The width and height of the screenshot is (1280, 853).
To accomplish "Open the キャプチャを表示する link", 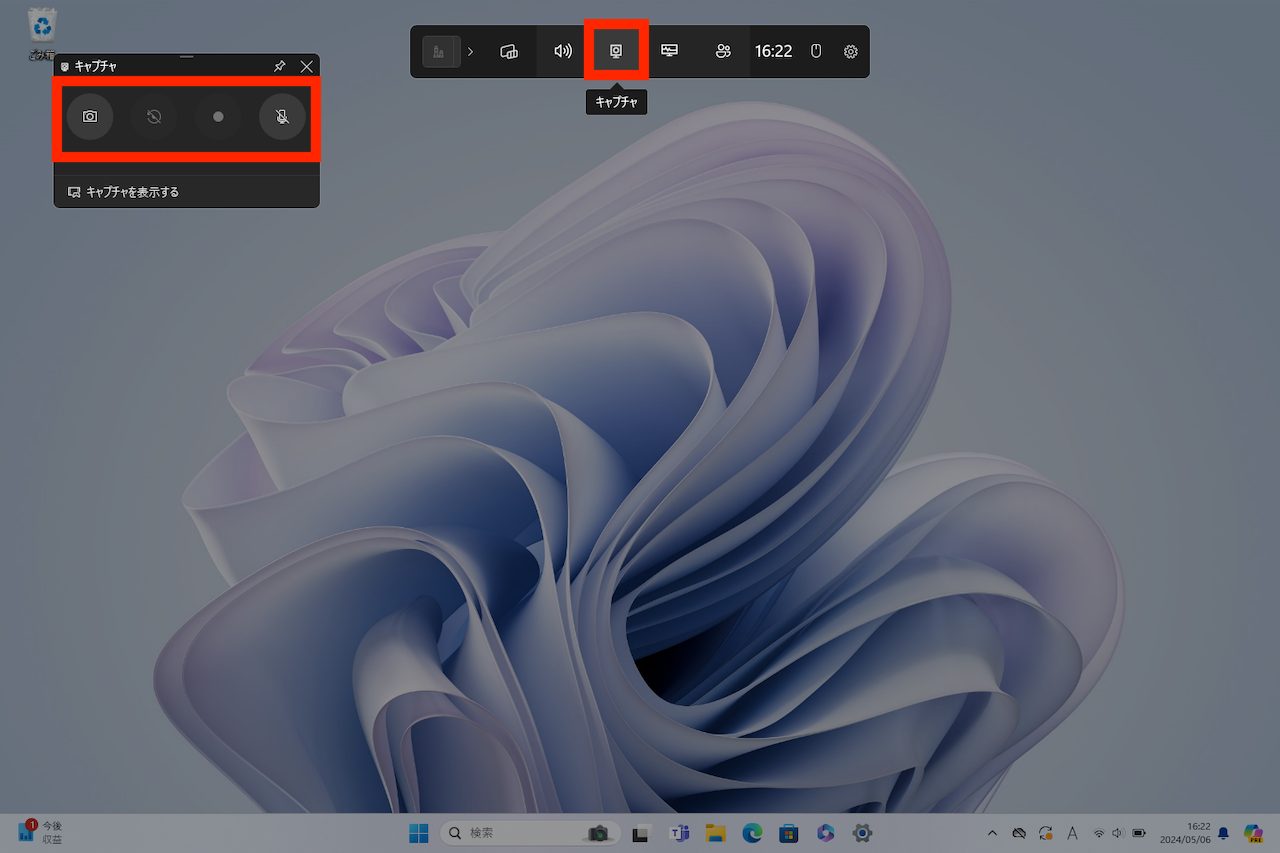I will click(x=123, y=192).
